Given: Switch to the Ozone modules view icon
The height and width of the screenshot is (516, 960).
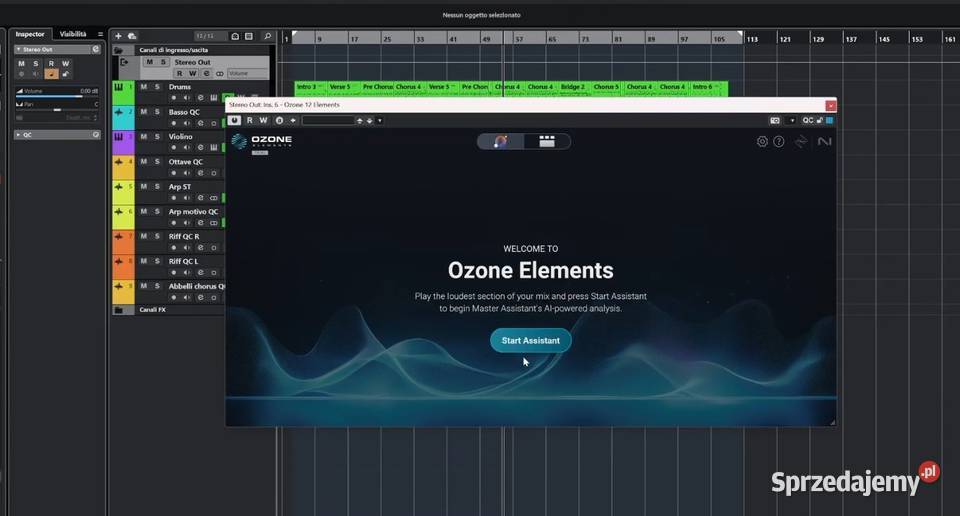Looking at the screenshot, I should (547, 141).
